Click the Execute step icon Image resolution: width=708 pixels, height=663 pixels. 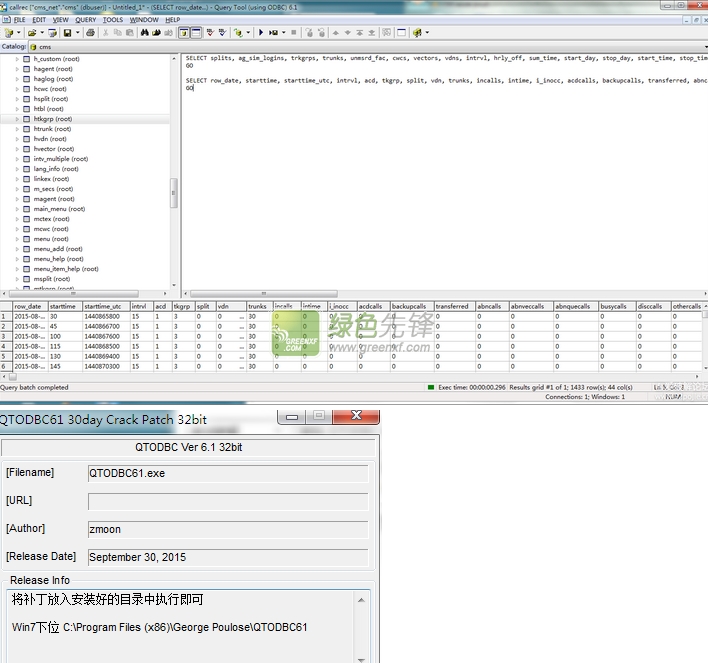click(x=273, y=33)
